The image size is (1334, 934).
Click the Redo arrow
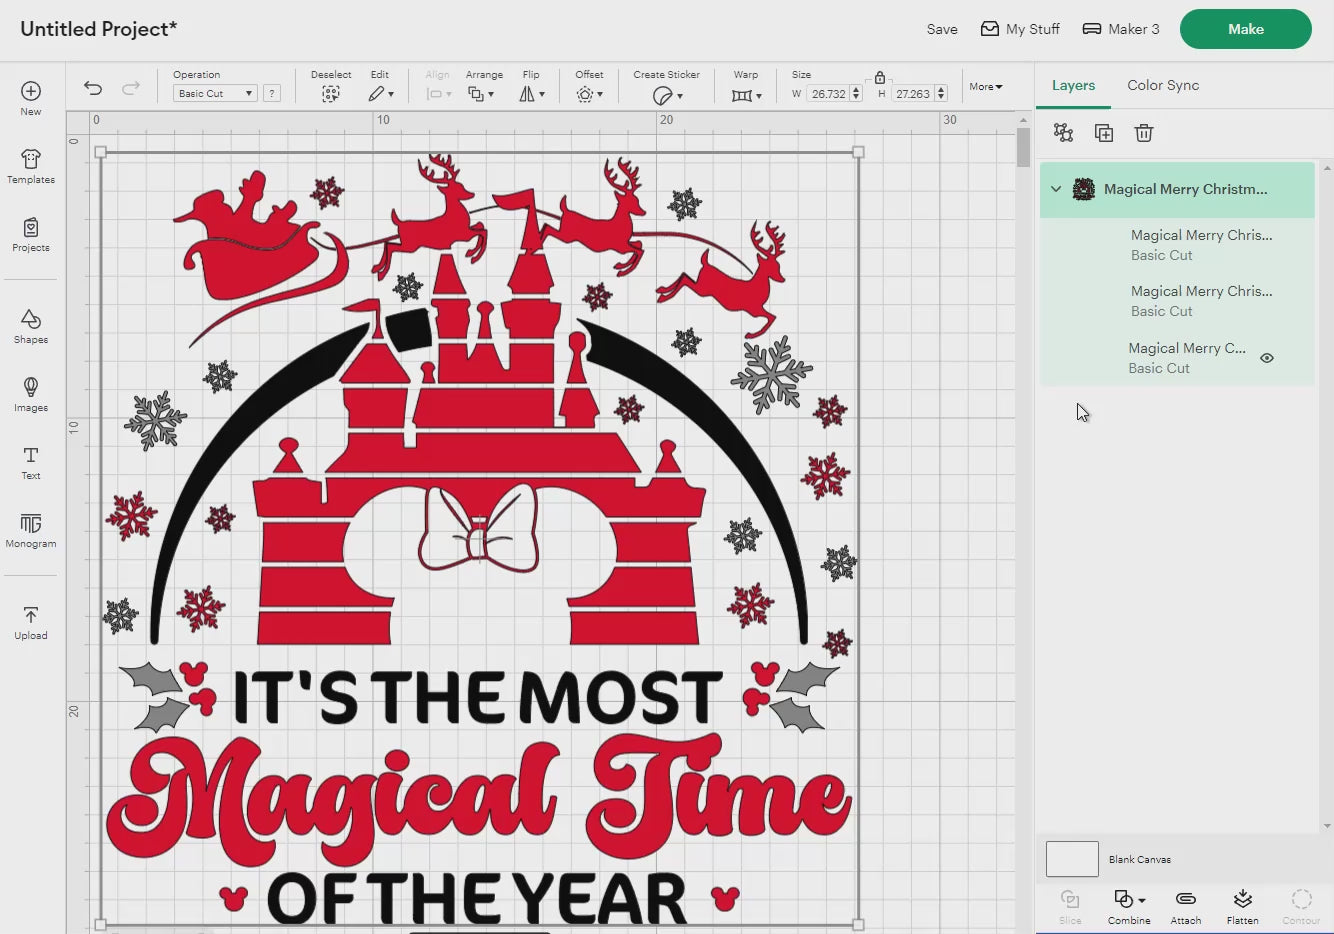[x=131, y=88]
